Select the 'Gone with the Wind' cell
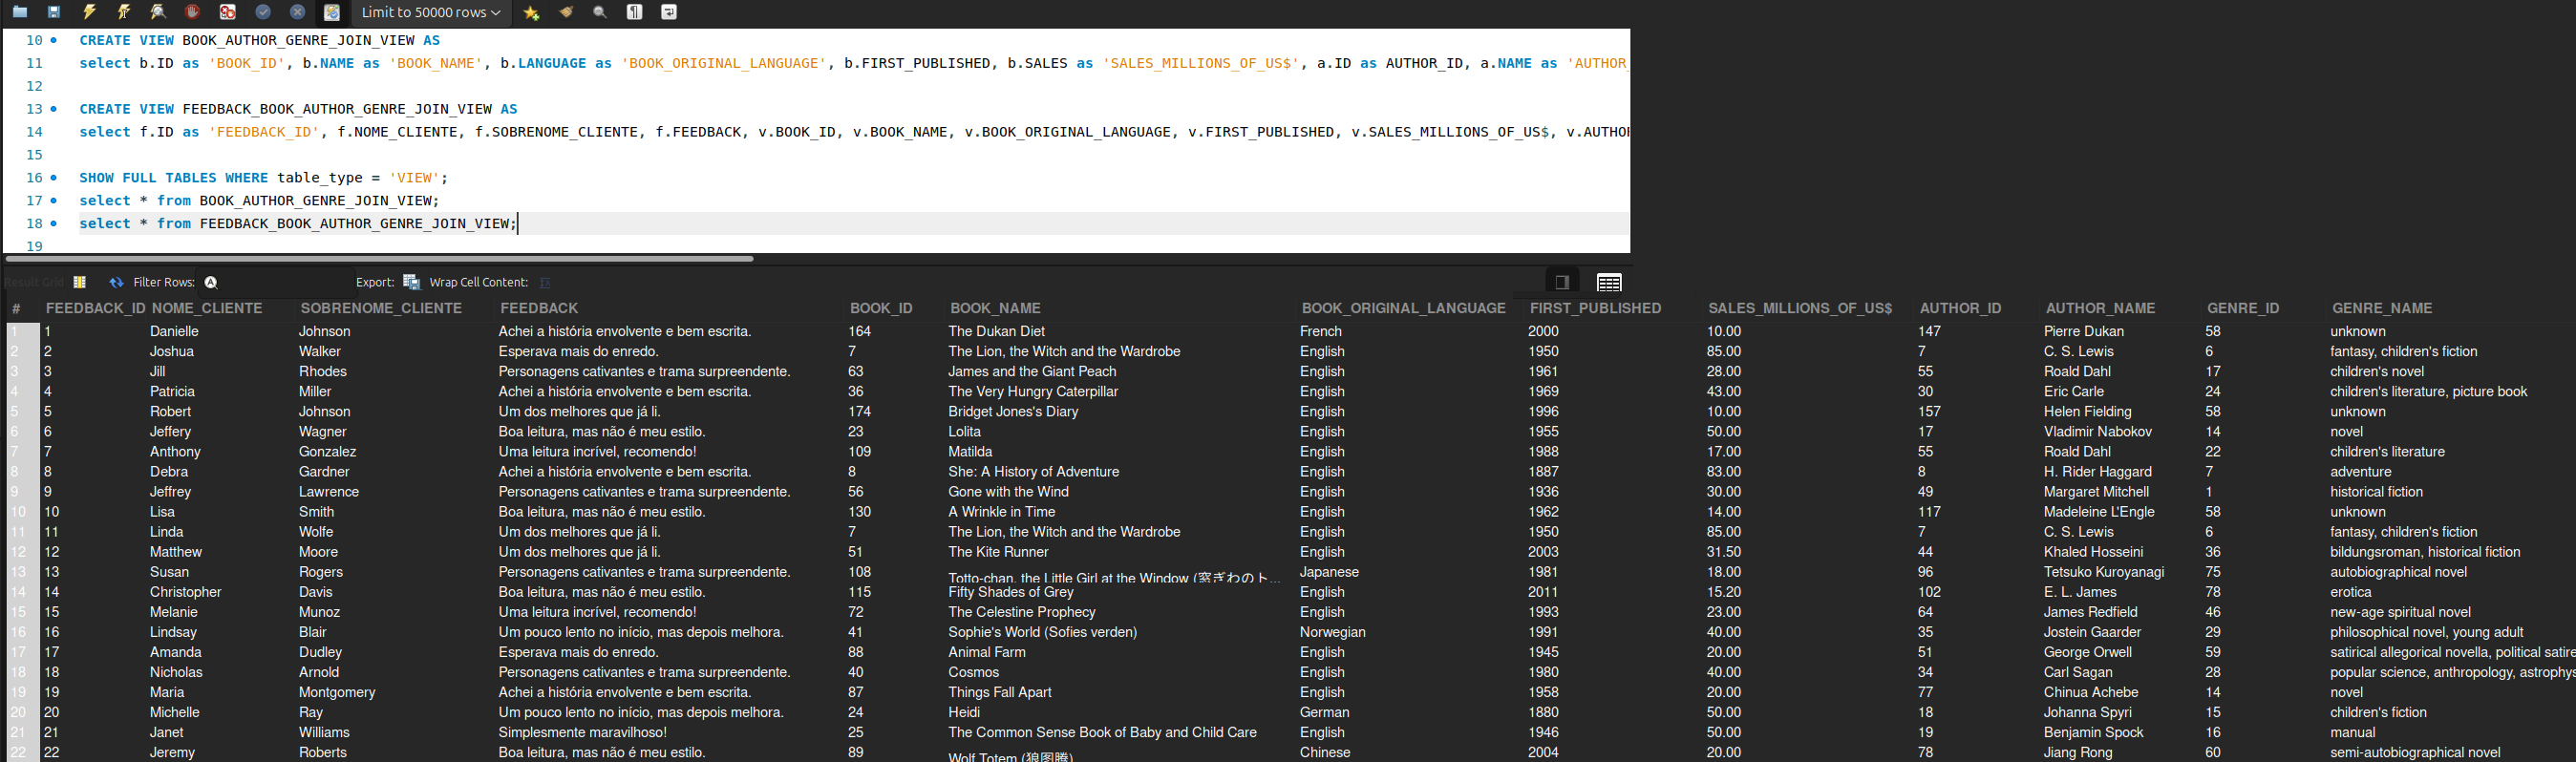 point(1008,492)
